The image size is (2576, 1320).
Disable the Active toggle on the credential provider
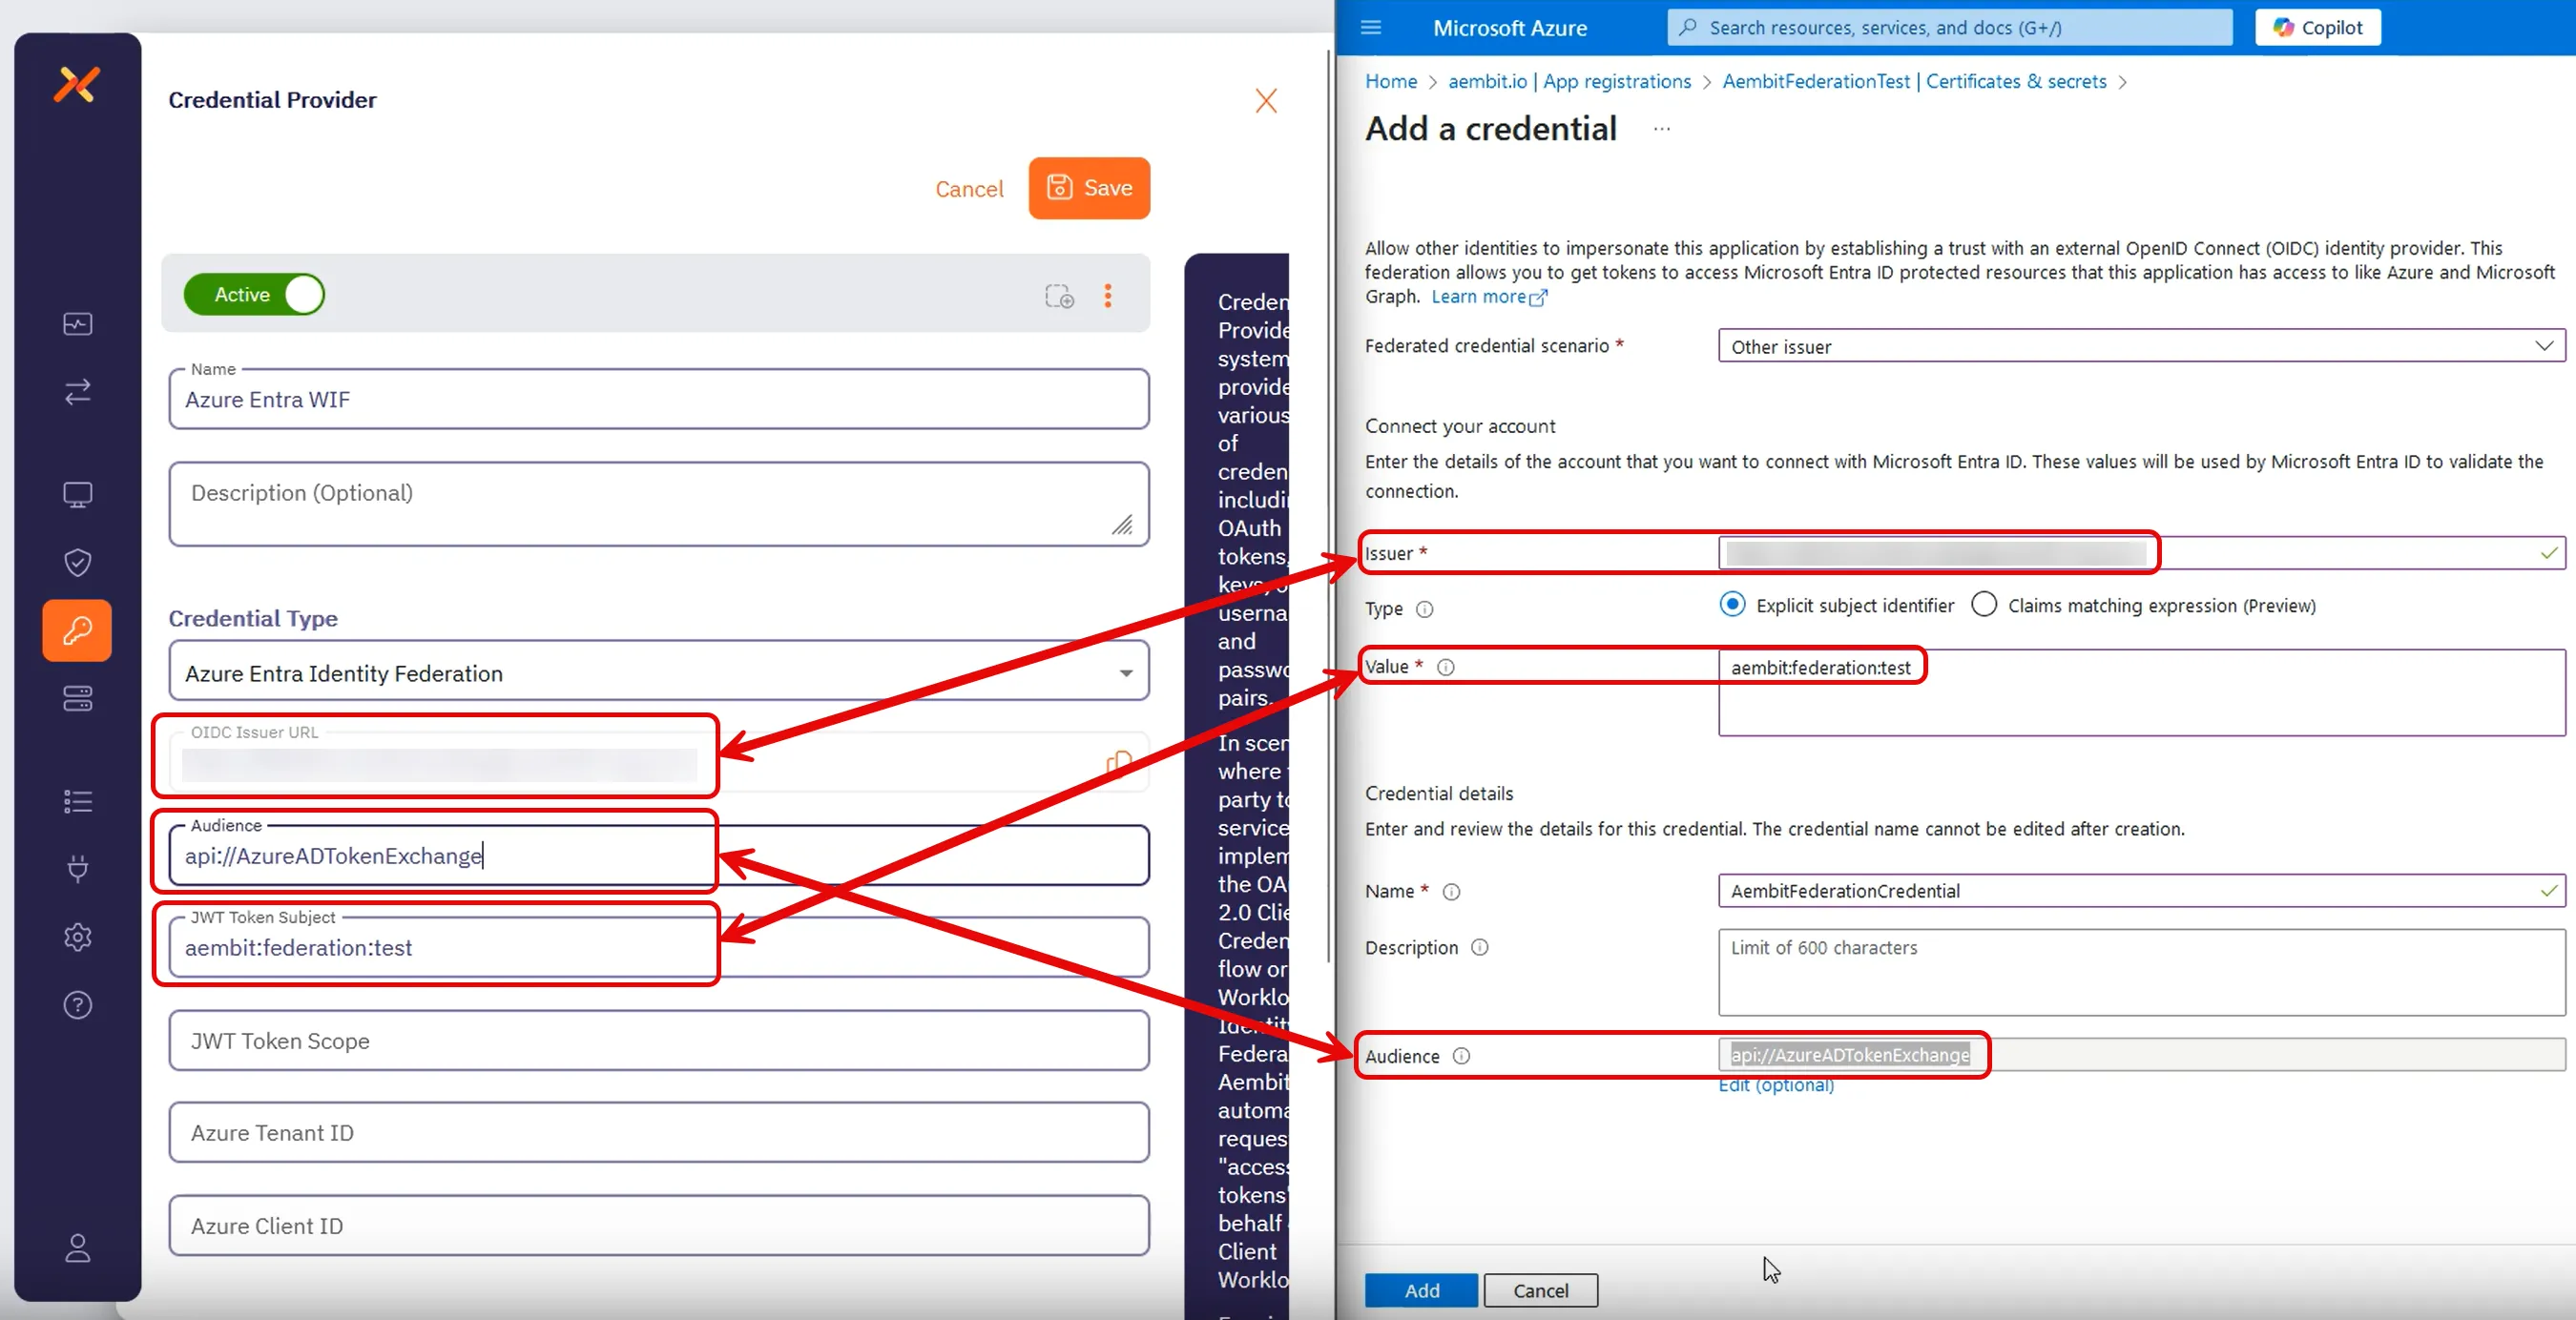[x=253, y=294]
